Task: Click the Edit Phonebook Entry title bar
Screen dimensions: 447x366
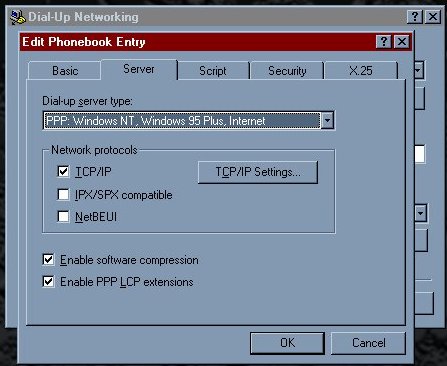Action: [x=216, y=42]
